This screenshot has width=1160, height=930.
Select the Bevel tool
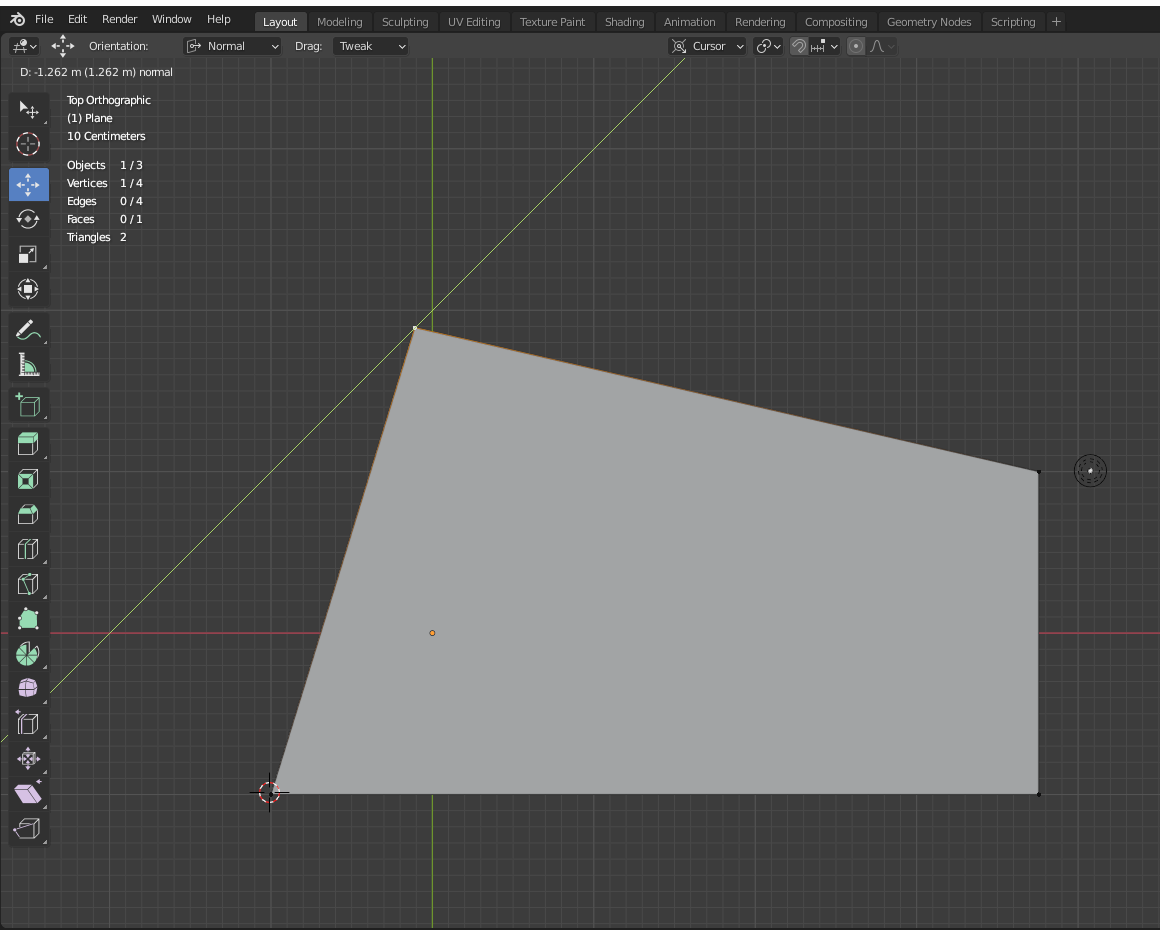click(28, 514)
